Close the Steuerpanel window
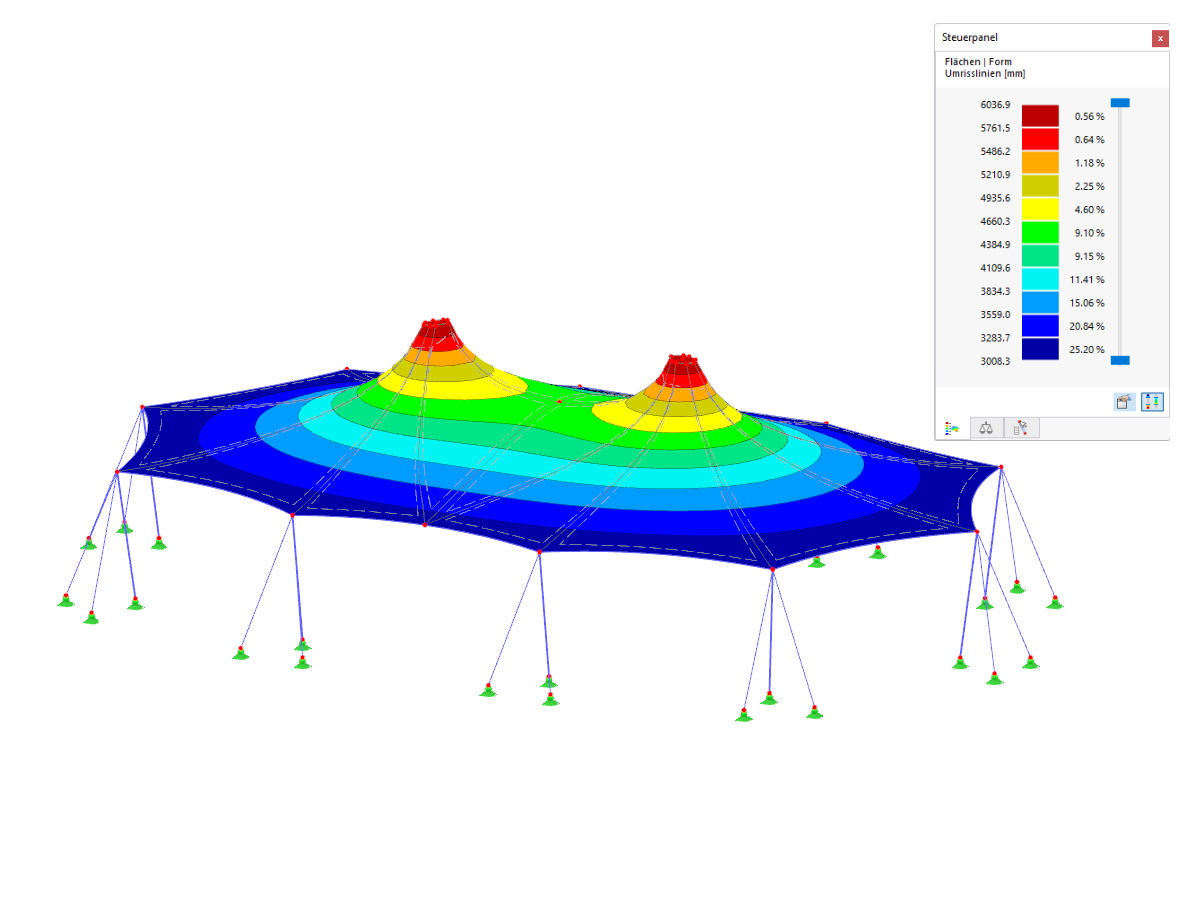Image resolution: width=1200 pixels, height=900 pixels. (1160, 38)
